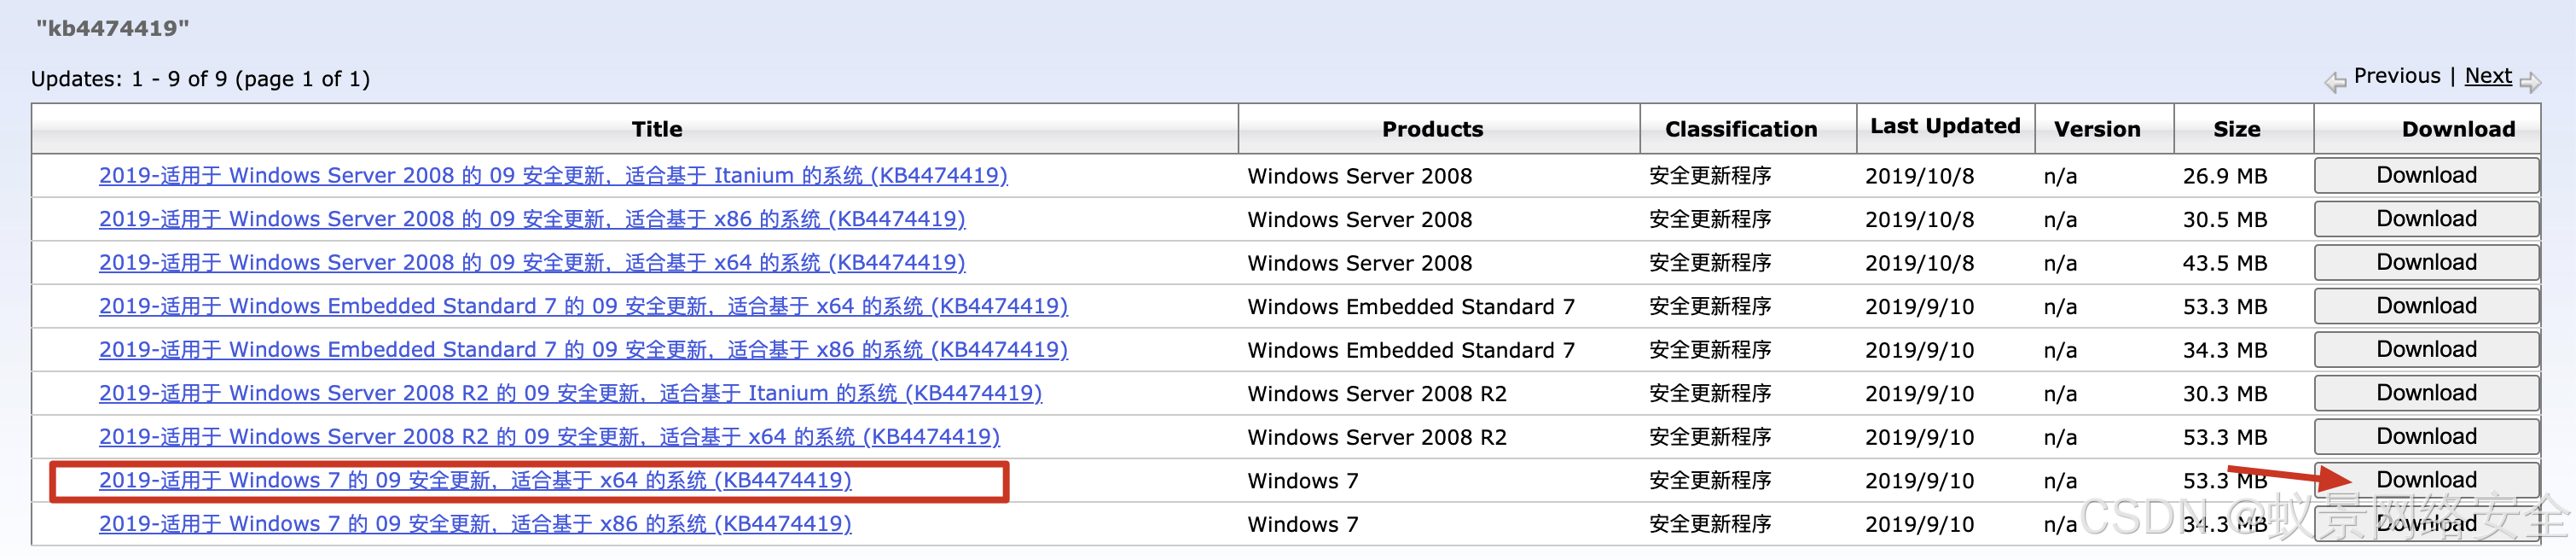Go to Next results page

click(2488, 76)
